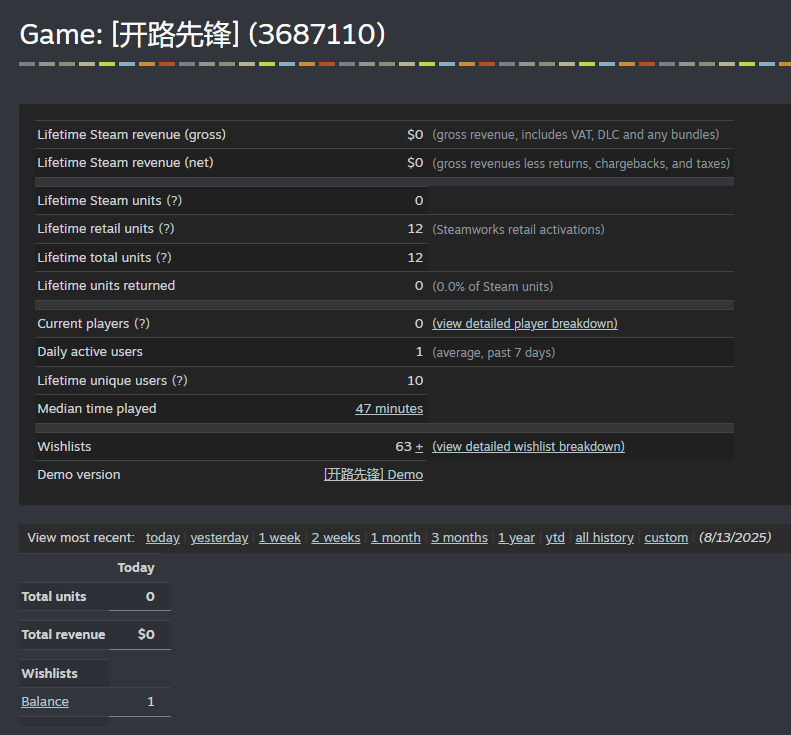791x735 pixels.
Task: Open the 47 minutes median time link
Action: (389, 409)
